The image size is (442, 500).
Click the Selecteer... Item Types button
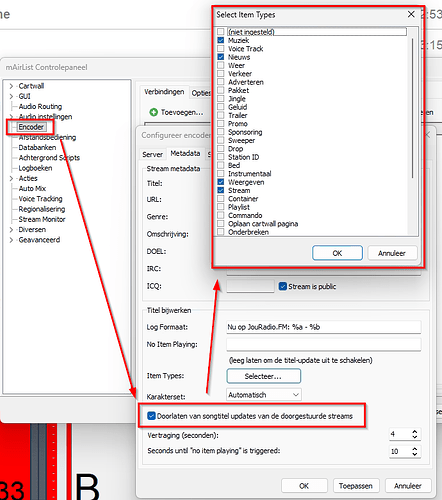(x=264, y=376)
